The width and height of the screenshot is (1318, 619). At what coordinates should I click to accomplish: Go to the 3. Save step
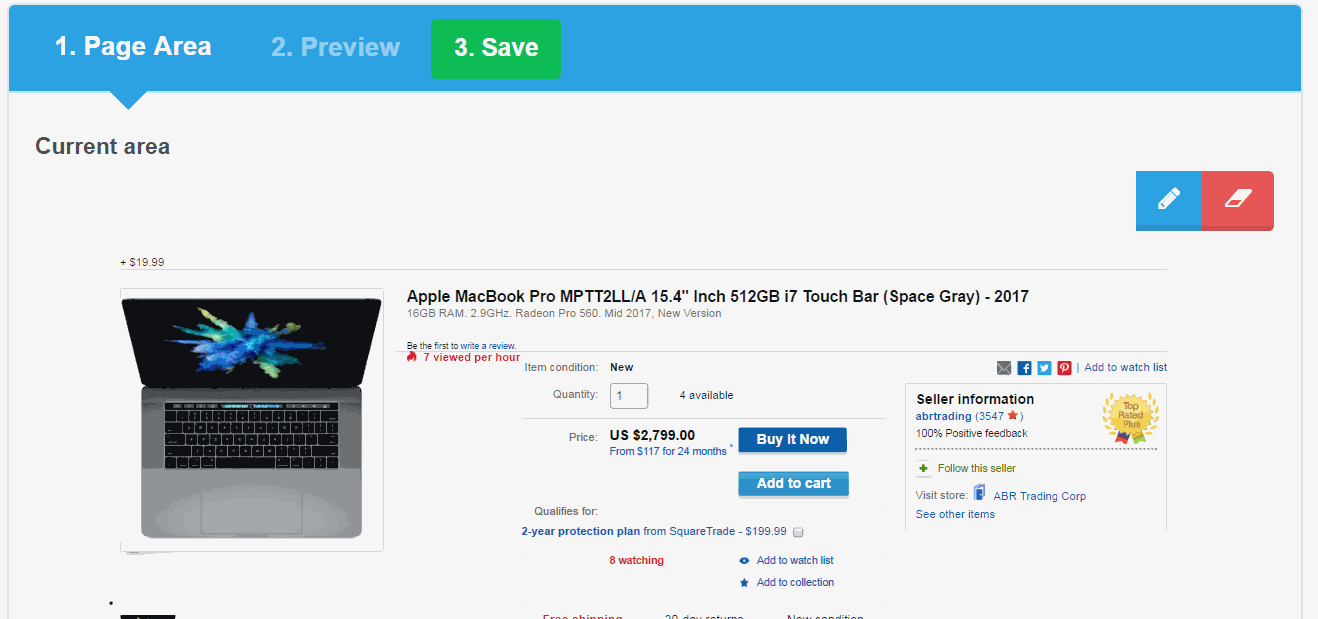496,48
